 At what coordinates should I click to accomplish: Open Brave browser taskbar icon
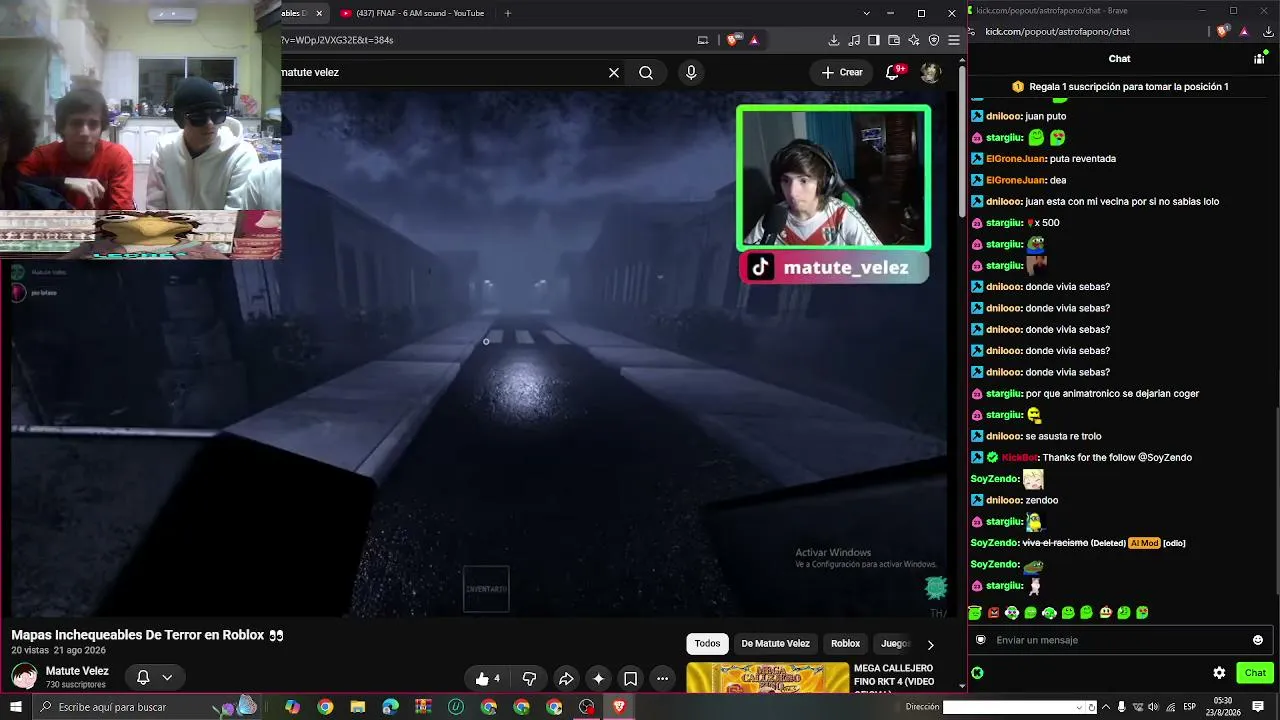[619, 707]
